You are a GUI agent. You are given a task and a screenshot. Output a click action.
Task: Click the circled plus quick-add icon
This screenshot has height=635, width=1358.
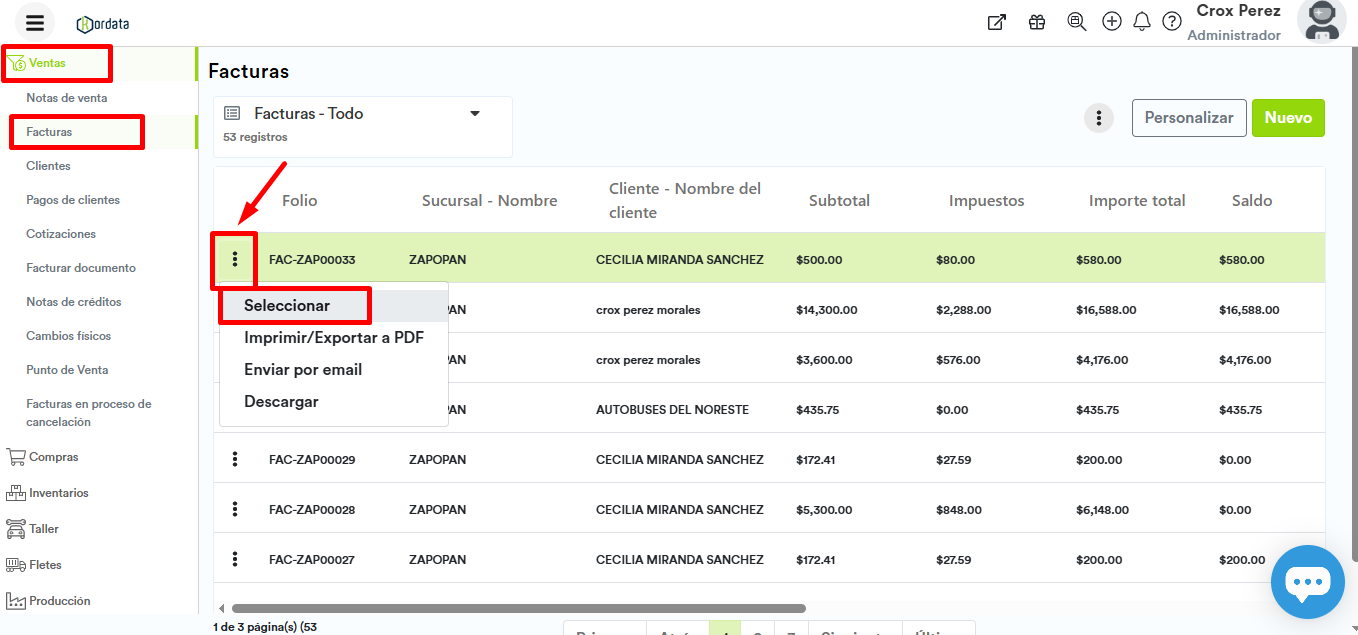coord(1111,22)
